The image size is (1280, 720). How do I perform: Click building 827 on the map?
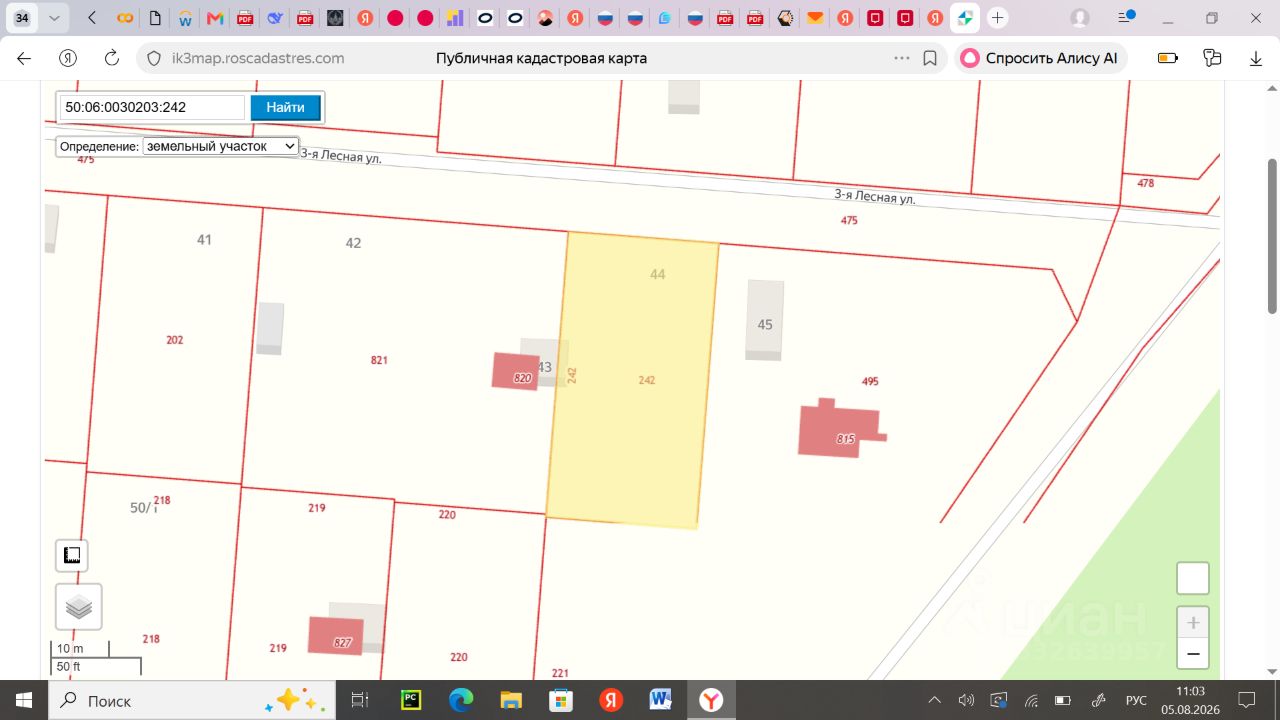click(336, 636)
